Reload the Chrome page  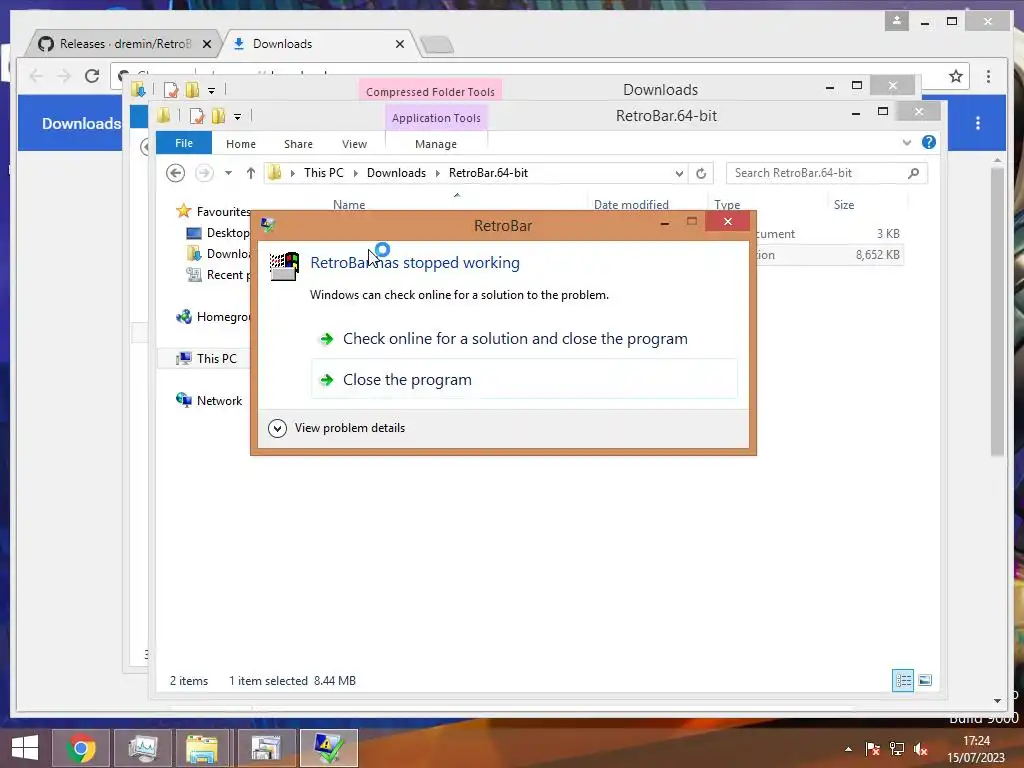(x=92, y=76)
